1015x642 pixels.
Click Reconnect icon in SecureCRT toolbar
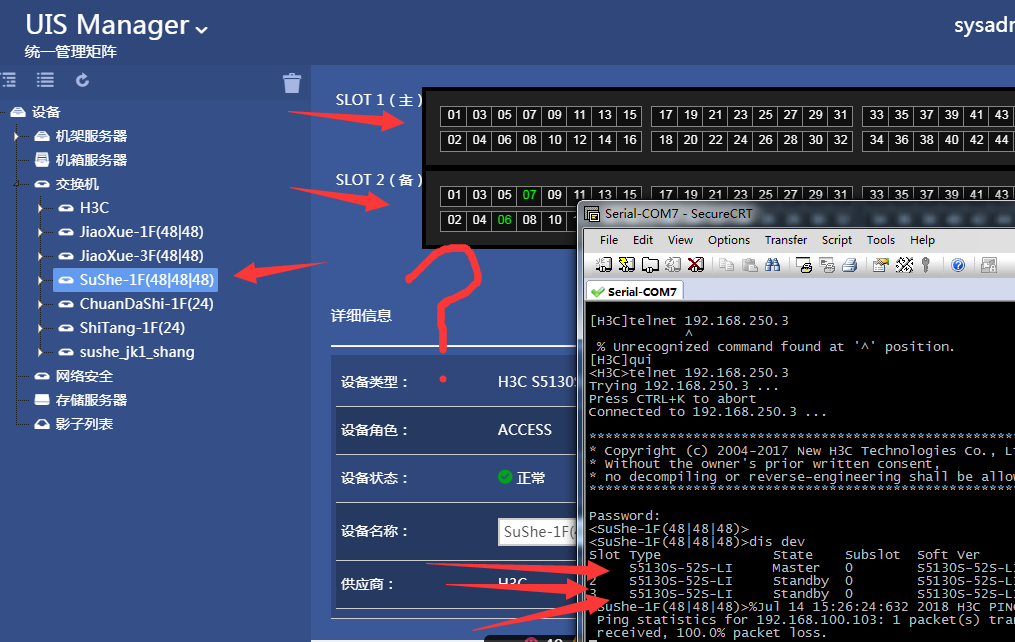pyautogui.click(x=673, y=265)
